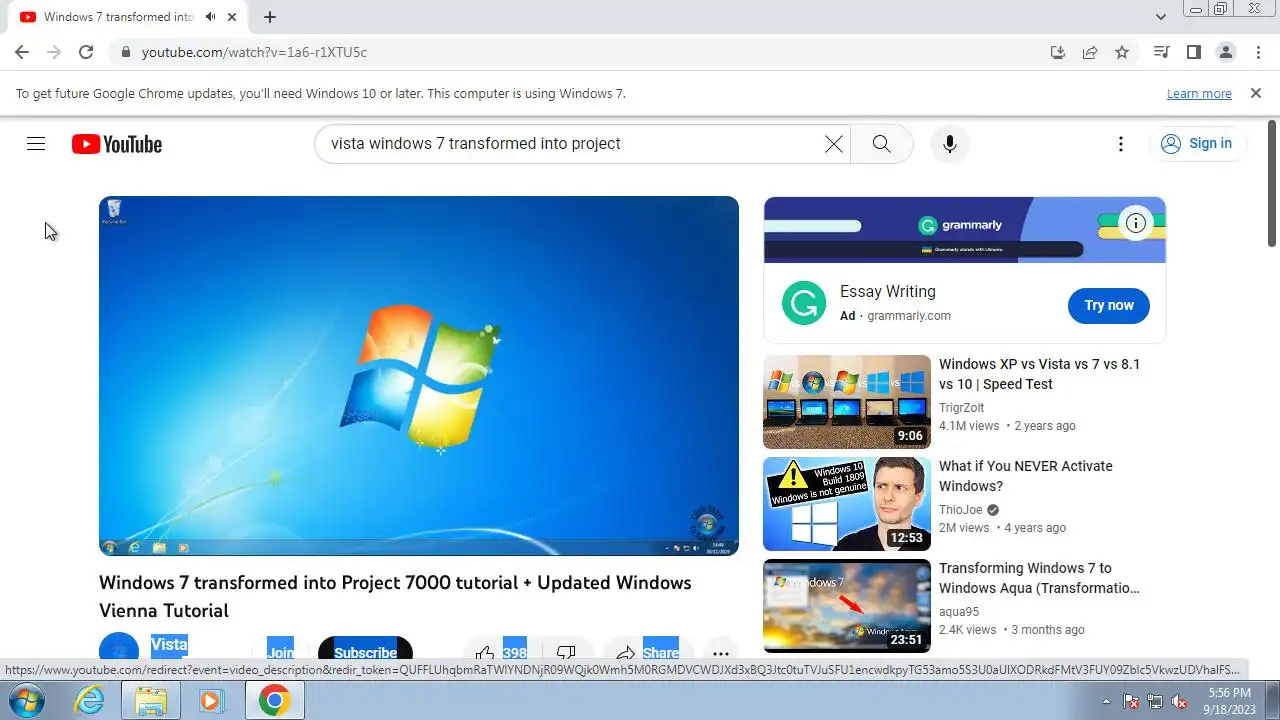1280x720 pixels.
Task: Reload the current page
Action: pos(86,52)
